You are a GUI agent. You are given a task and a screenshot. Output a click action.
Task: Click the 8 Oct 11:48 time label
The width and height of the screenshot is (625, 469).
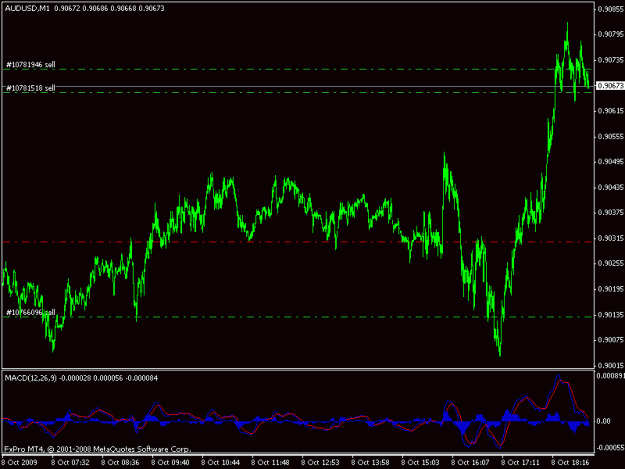tap(270, 463)
